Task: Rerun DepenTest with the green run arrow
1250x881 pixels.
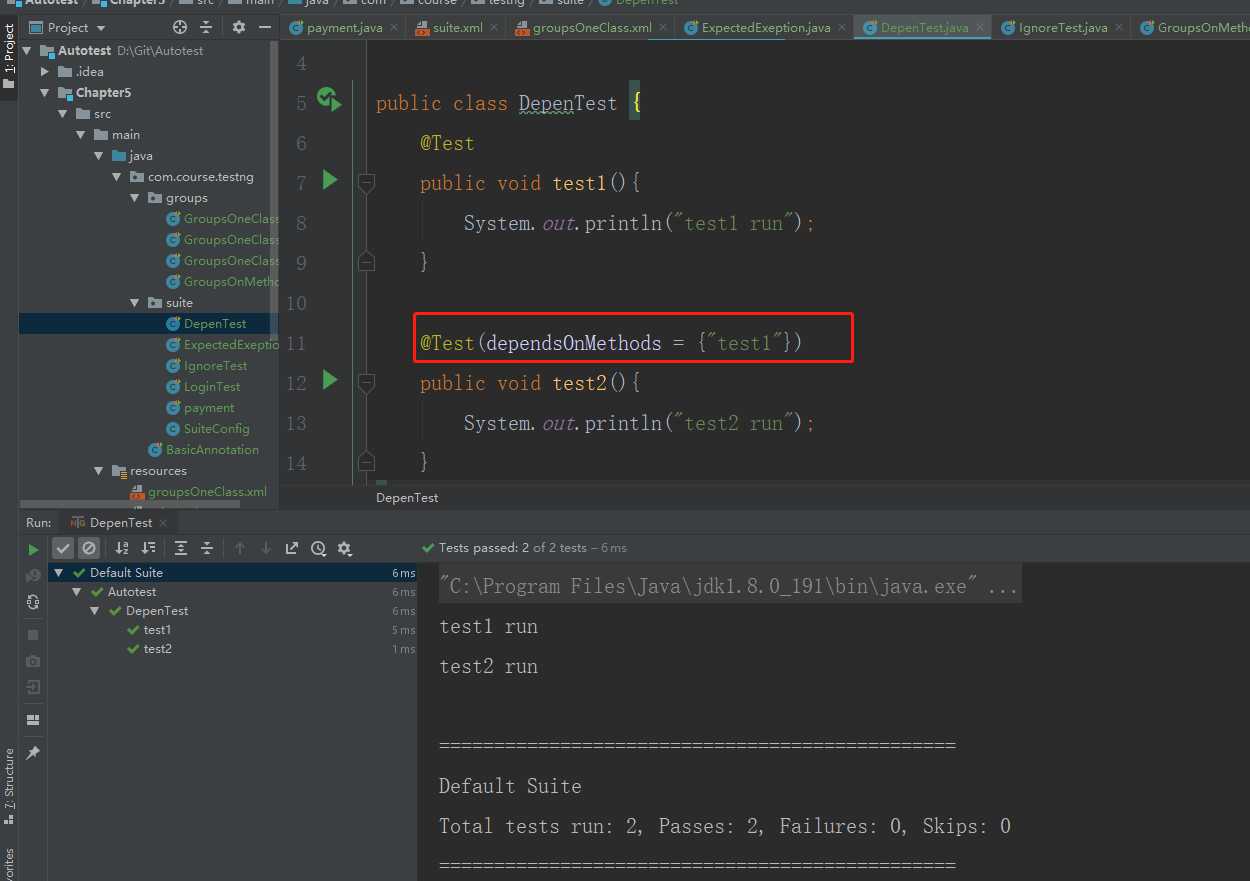Action: click(x=33, y=549)
